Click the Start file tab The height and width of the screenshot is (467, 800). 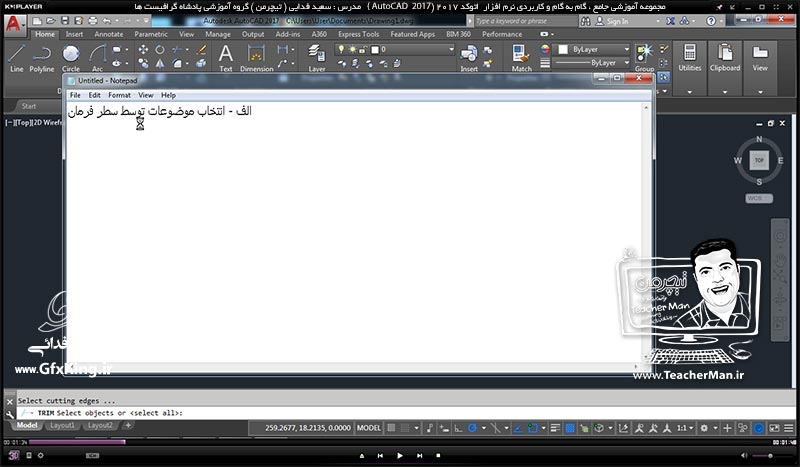pos(29,106)
